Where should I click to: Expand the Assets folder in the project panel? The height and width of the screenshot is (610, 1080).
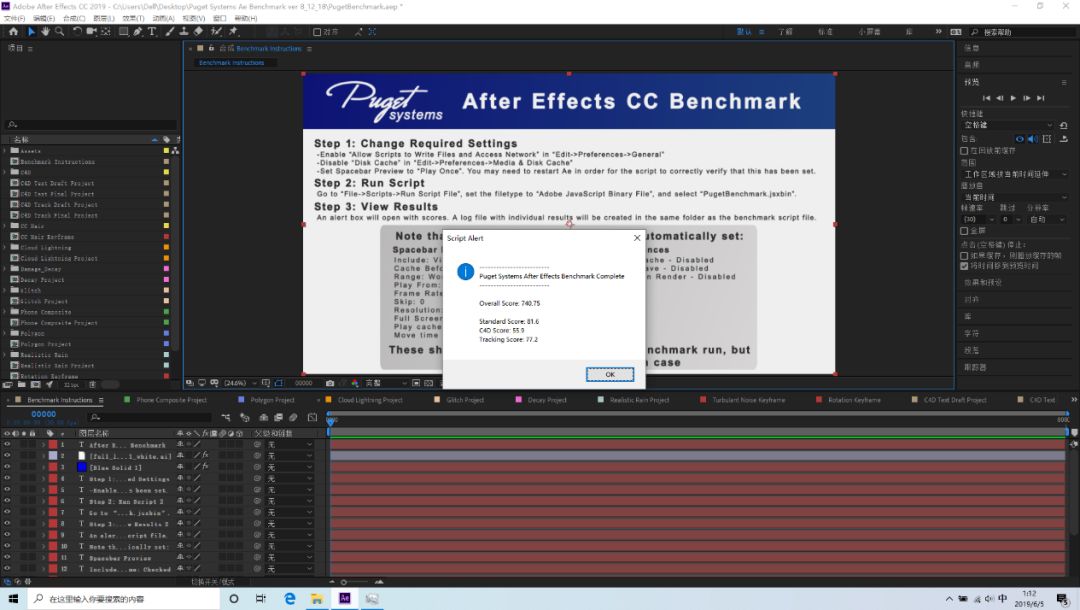pyautogui.click(x=5, y=151)
